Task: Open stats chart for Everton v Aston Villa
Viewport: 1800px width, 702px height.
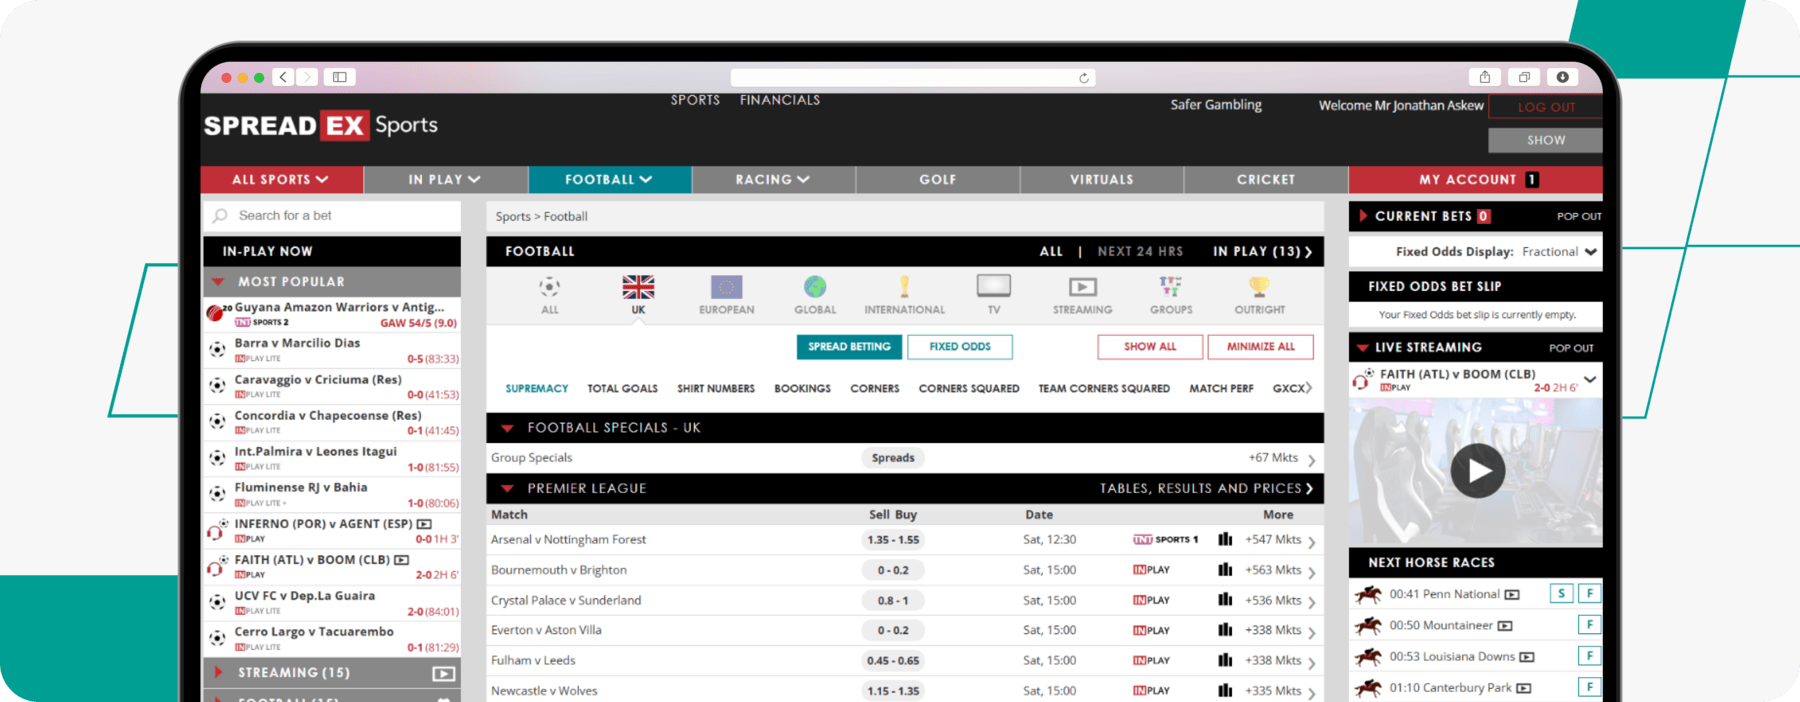Action: [x=1225, y=630]
